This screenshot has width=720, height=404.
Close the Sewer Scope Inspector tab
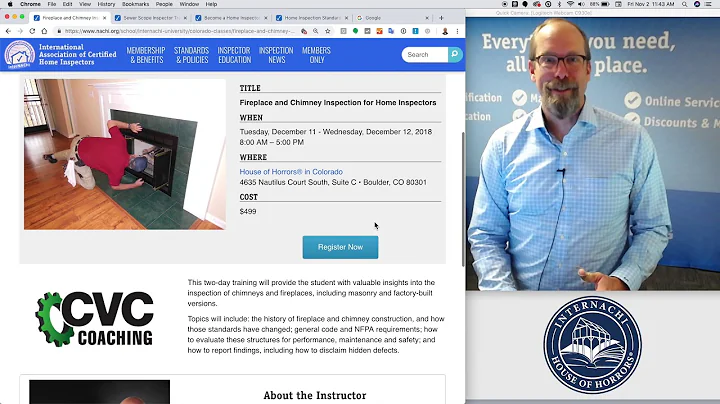[x=186, y=18]
